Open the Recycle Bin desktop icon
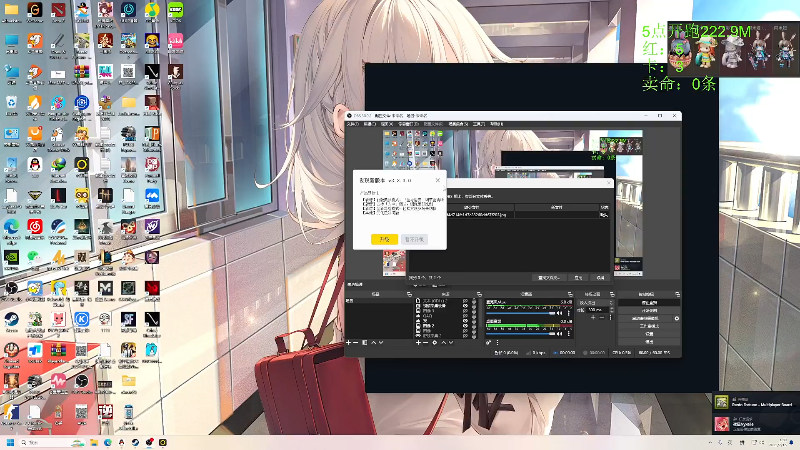 pyautogui.click(x=11, y=102)
